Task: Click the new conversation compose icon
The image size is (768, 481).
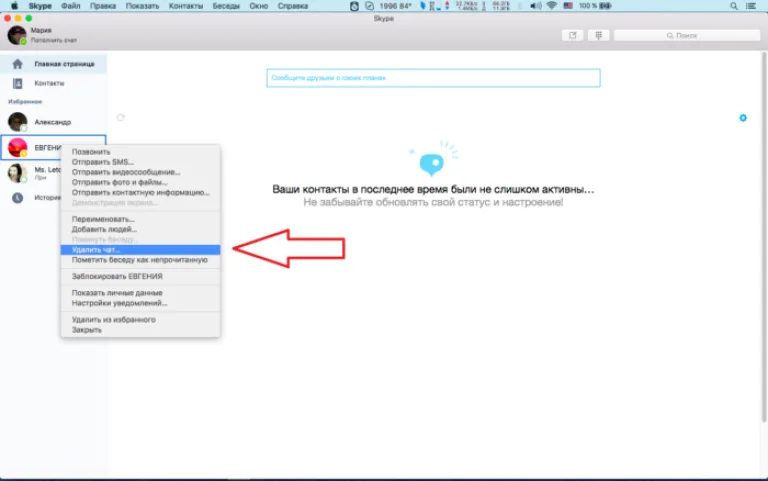Action: pyautogui.click(x=572, y=35)
